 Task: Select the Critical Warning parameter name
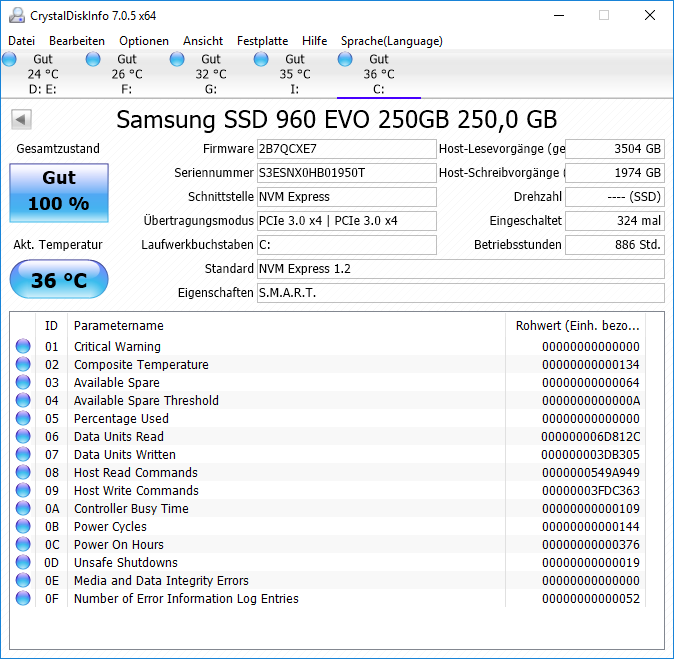pyautogui.click(x=117, y=346)
